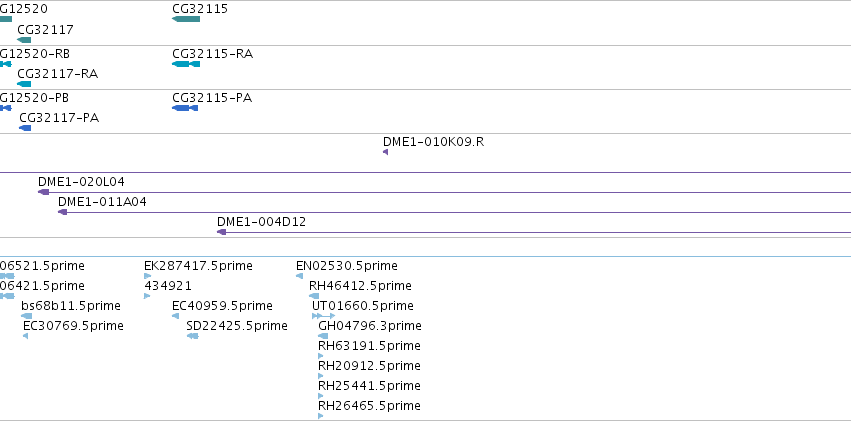Viewport: 851px width, 421px height.
Task: Click the EC40959.5prime EST arrowhead
Action: click(x=175, y=316)
